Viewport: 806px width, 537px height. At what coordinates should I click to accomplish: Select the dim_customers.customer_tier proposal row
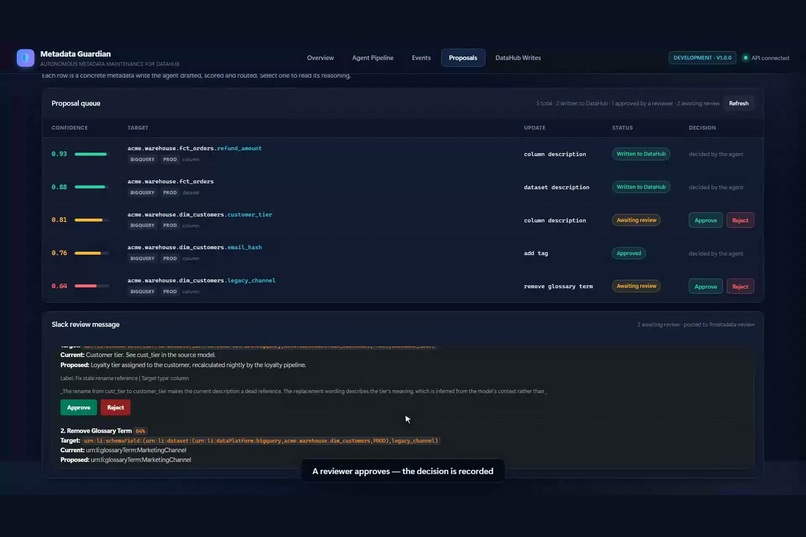(403, 220)
